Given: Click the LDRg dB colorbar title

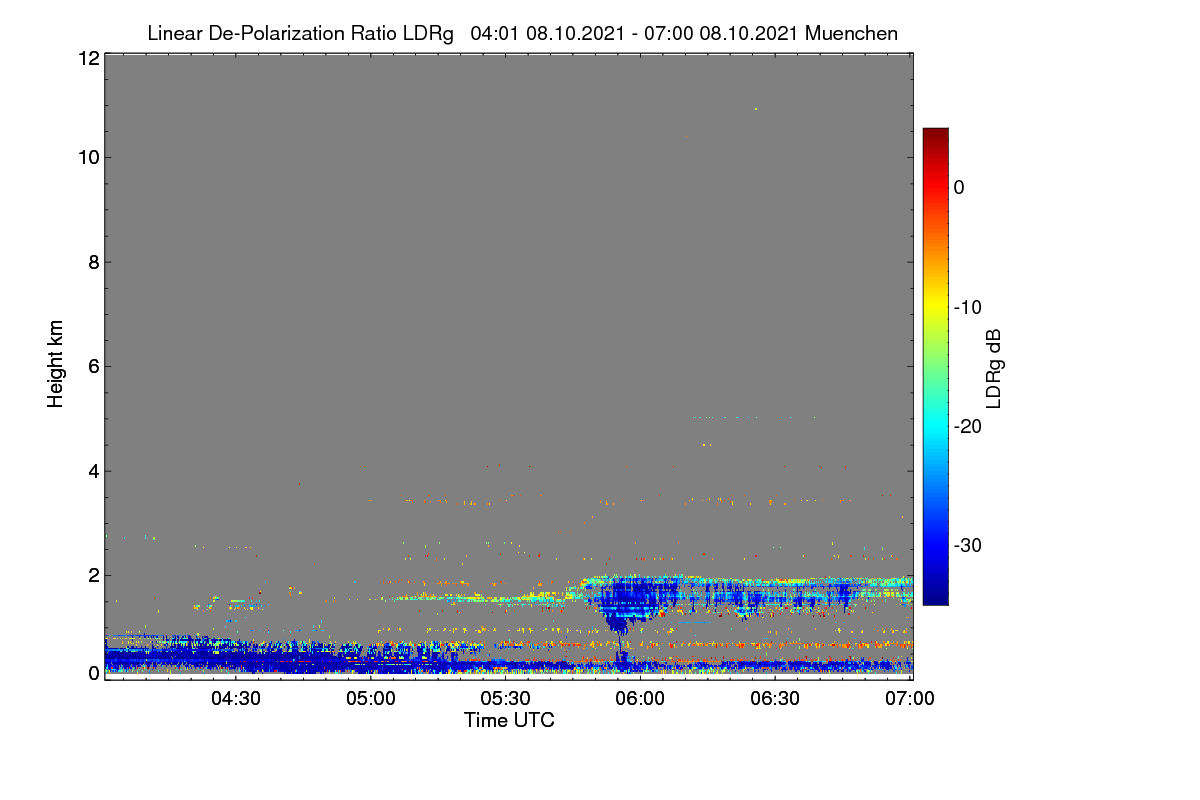Looking at the screenshot, I should 994,367.
